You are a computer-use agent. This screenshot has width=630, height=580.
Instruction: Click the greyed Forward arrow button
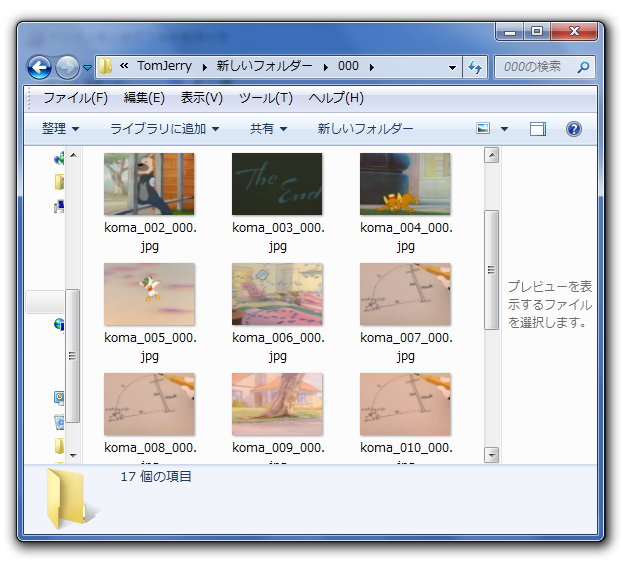(67, 67)
